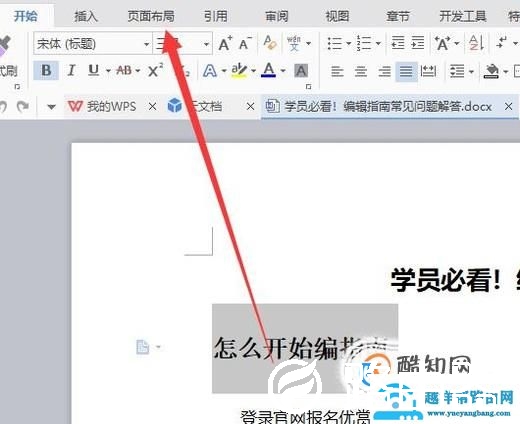Switch to the 开始 ribbon tab
The image size is (520, 424).
(26, 16)
